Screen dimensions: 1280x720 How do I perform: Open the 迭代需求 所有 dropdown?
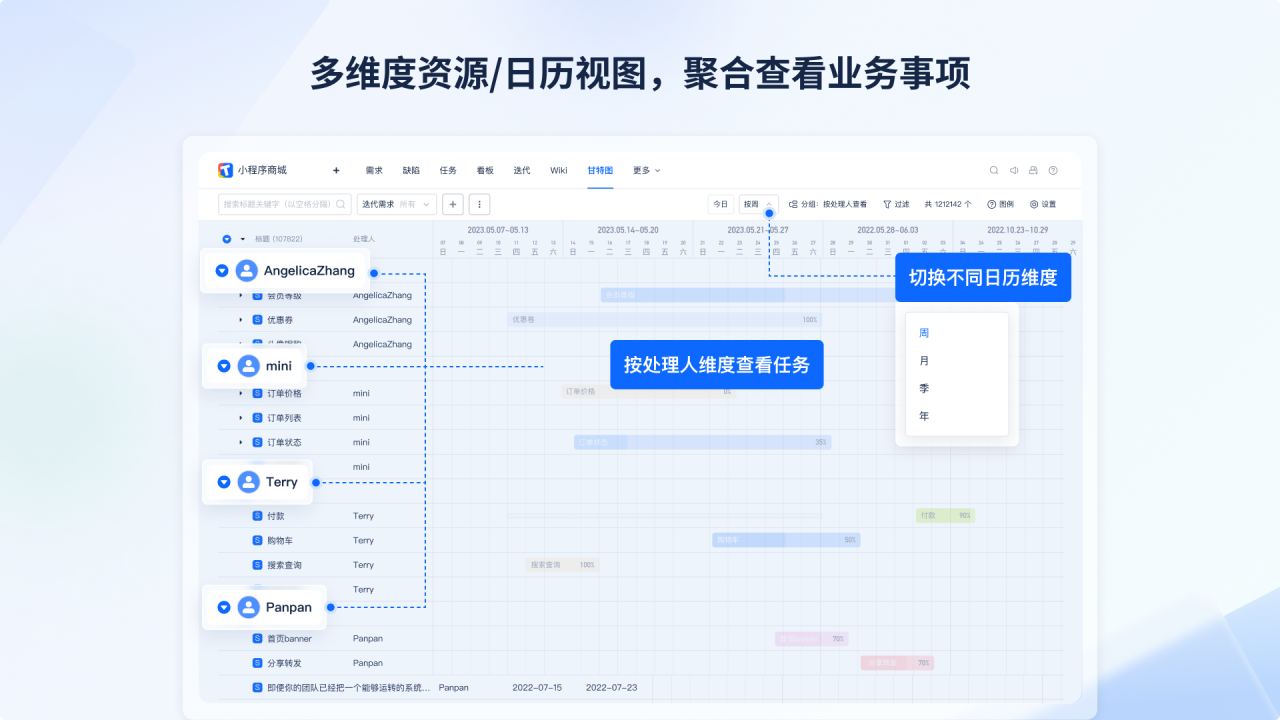coord(397,204)
